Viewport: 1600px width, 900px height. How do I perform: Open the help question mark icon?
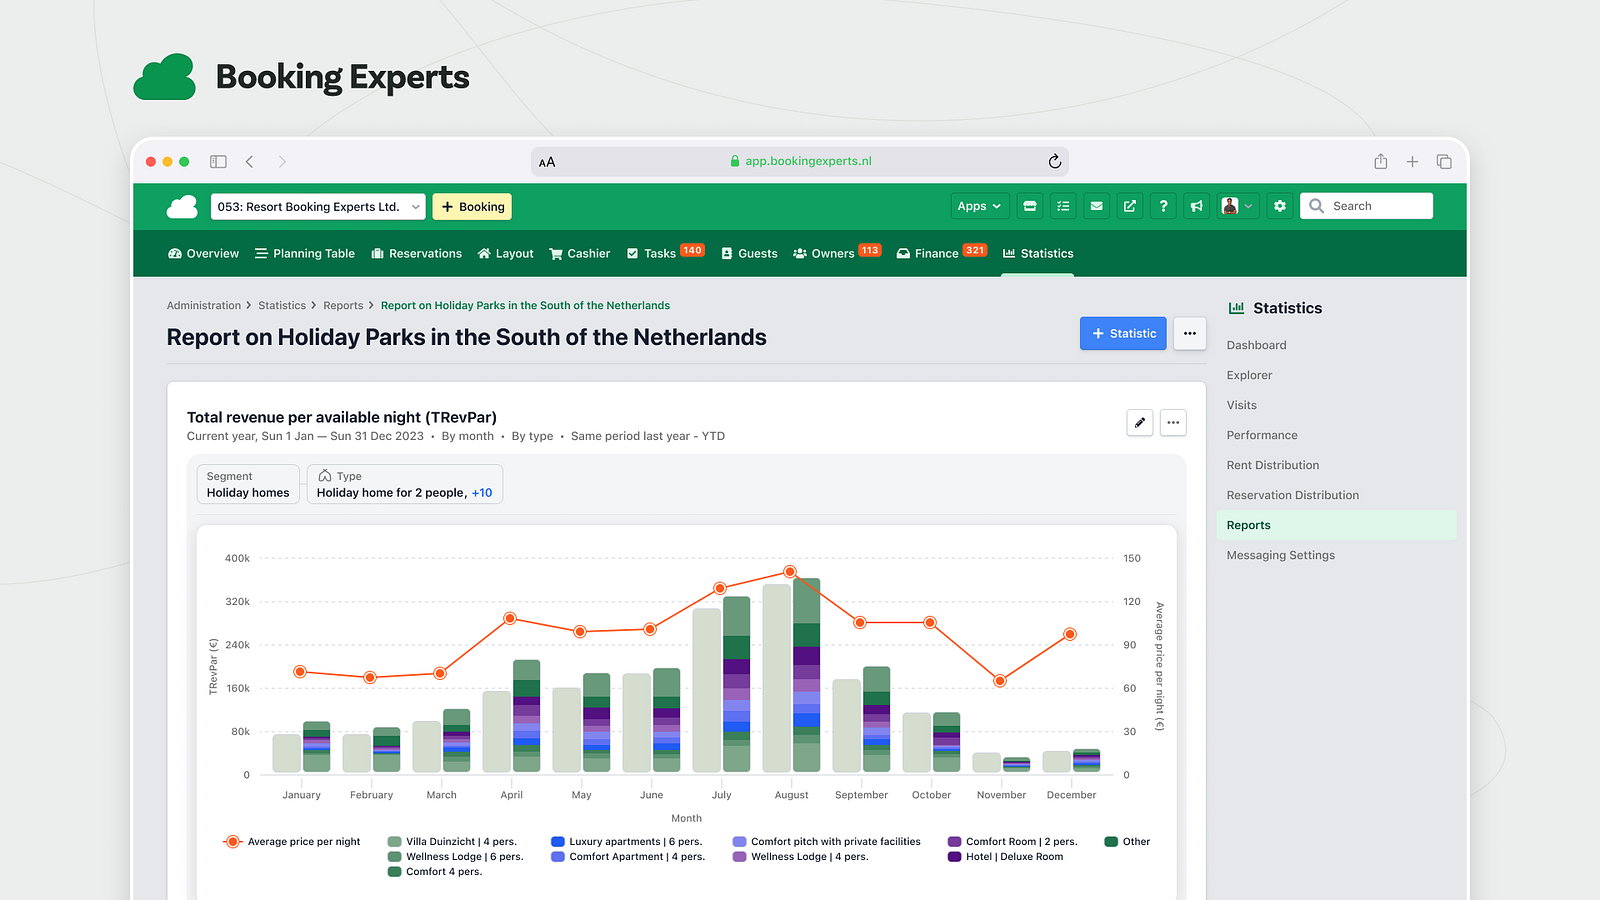point(1163,206)
